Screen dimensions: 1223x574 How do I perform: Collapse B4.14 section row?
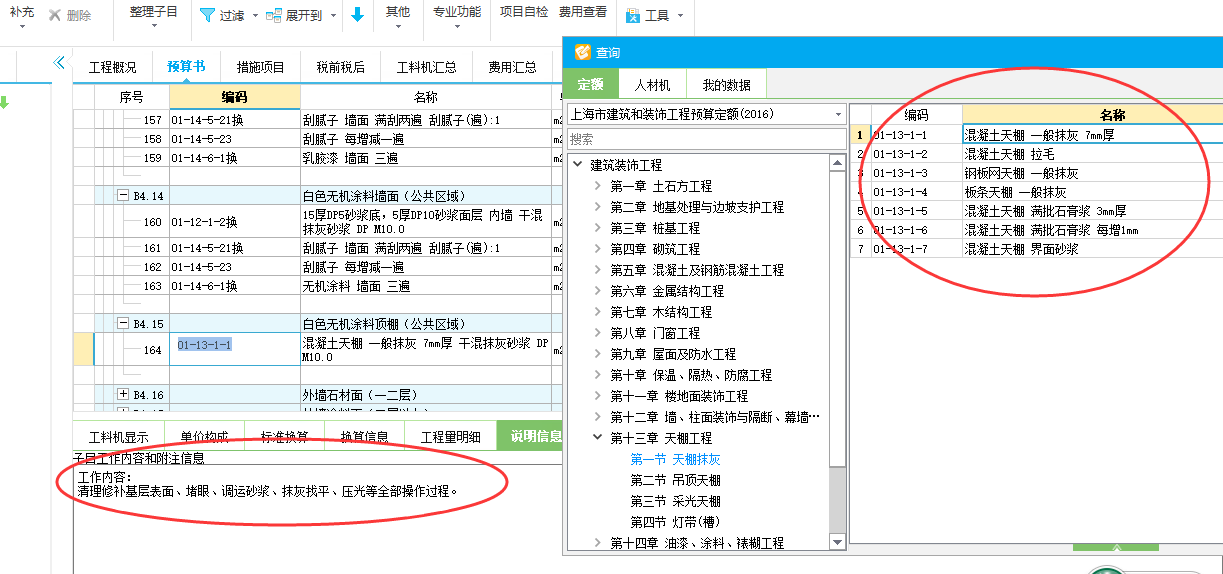(x=123, y=196)
